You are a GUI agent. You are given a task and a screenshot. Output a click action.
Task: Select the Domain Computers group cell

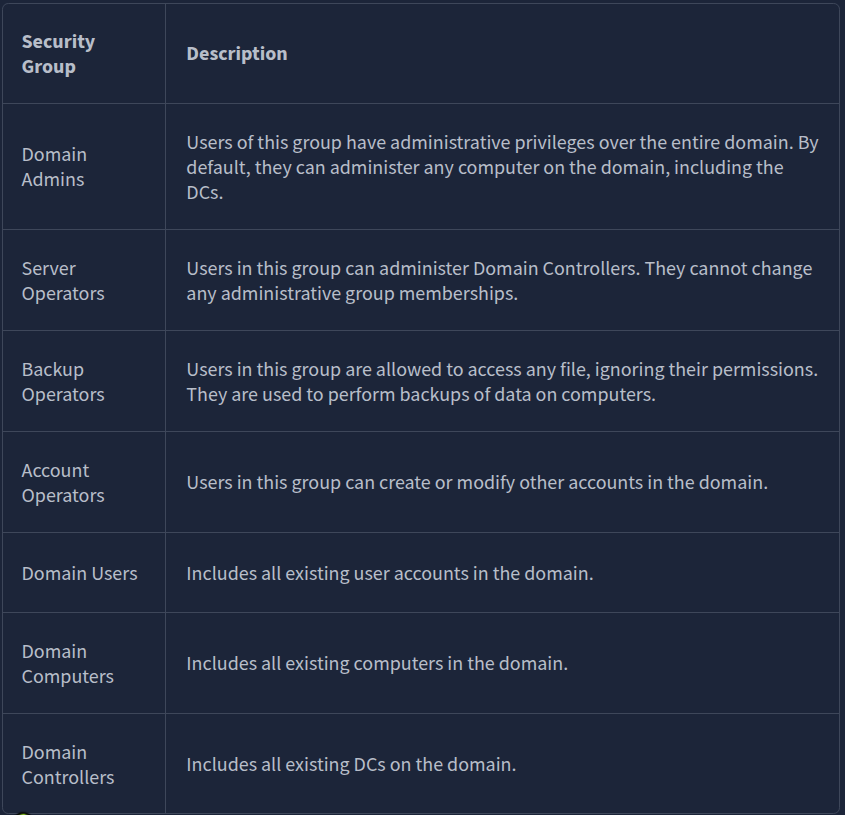(x=68, y=664)
